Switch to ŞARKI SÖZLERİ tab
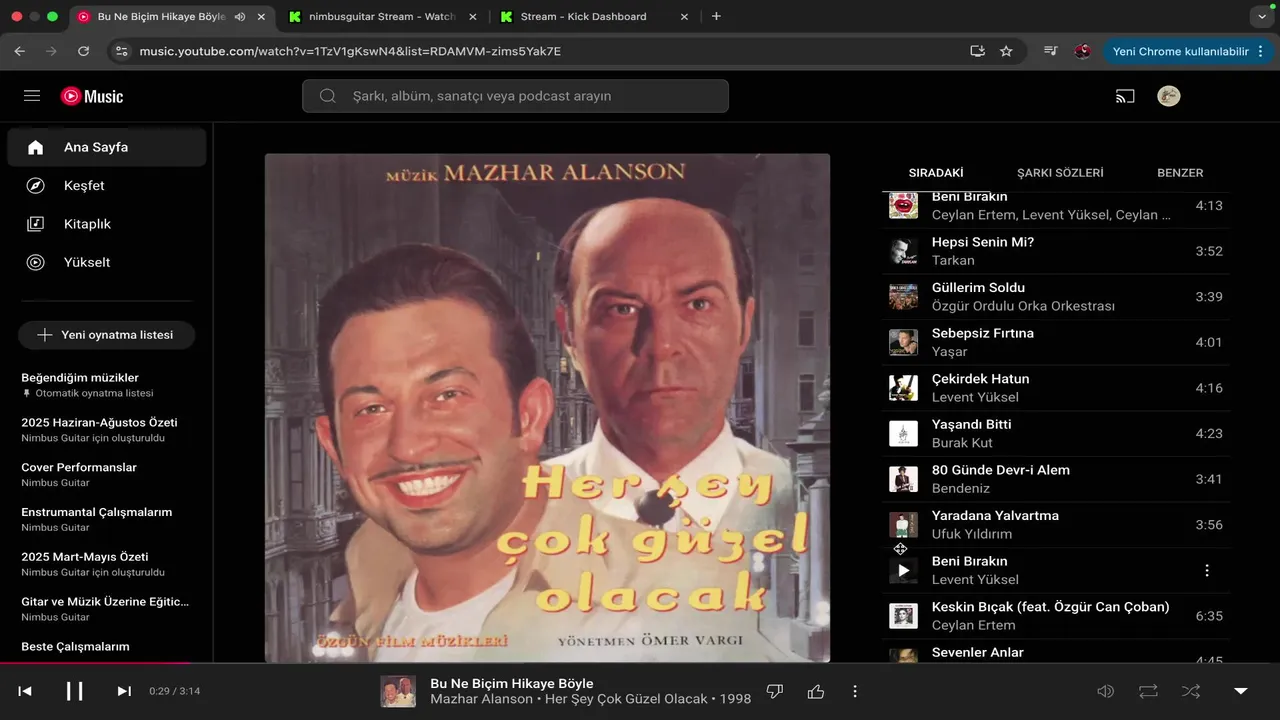The image size is (1280, 720). tap(1060, 172)
